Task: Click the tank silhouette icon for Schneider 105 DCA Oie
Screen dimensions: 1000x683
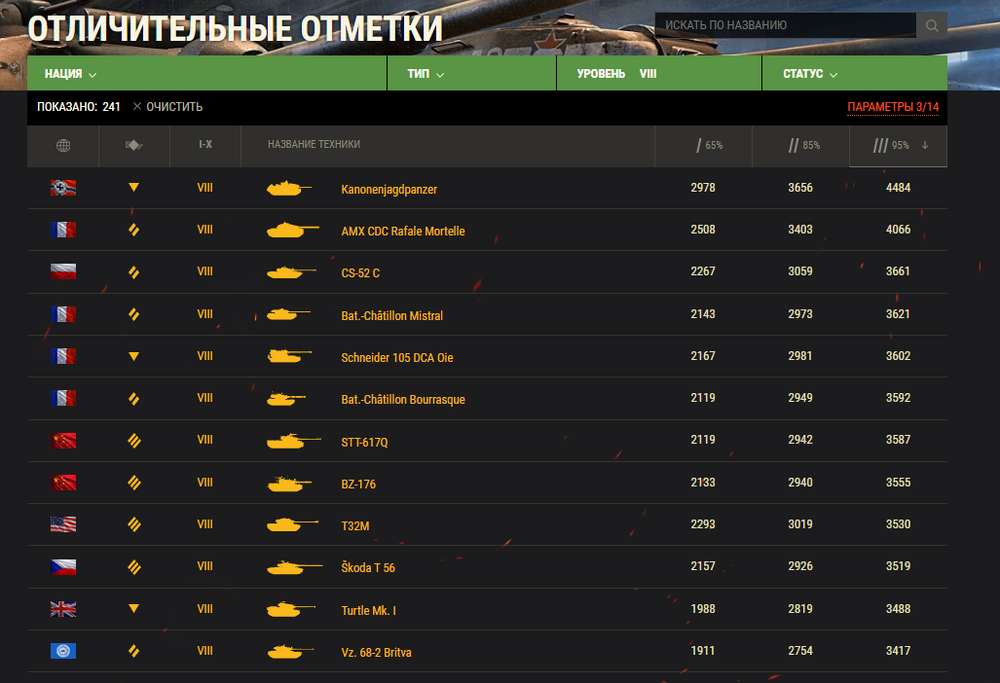Action: coord(289,356)
